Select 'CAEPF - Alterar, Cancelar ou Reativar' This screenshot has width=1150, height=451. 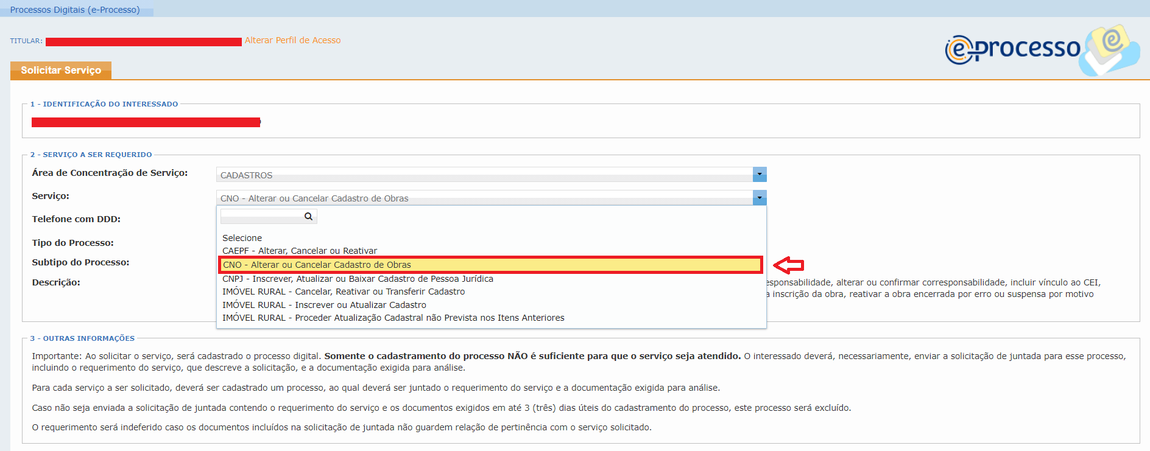pos(300,251)
